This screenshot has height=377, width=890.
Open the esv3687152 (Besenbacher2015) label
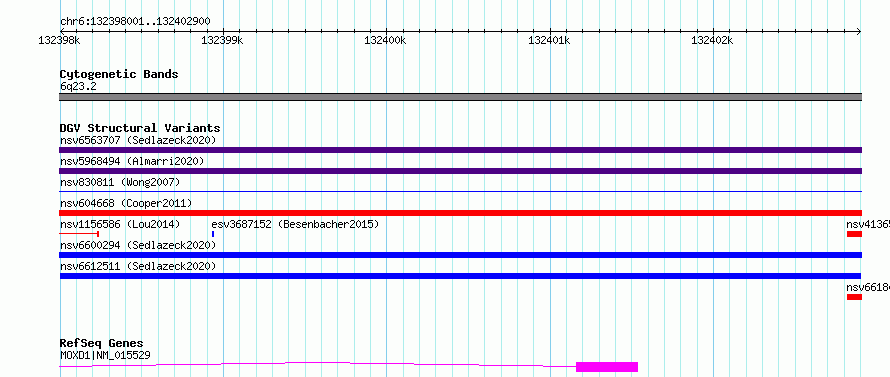295,224
